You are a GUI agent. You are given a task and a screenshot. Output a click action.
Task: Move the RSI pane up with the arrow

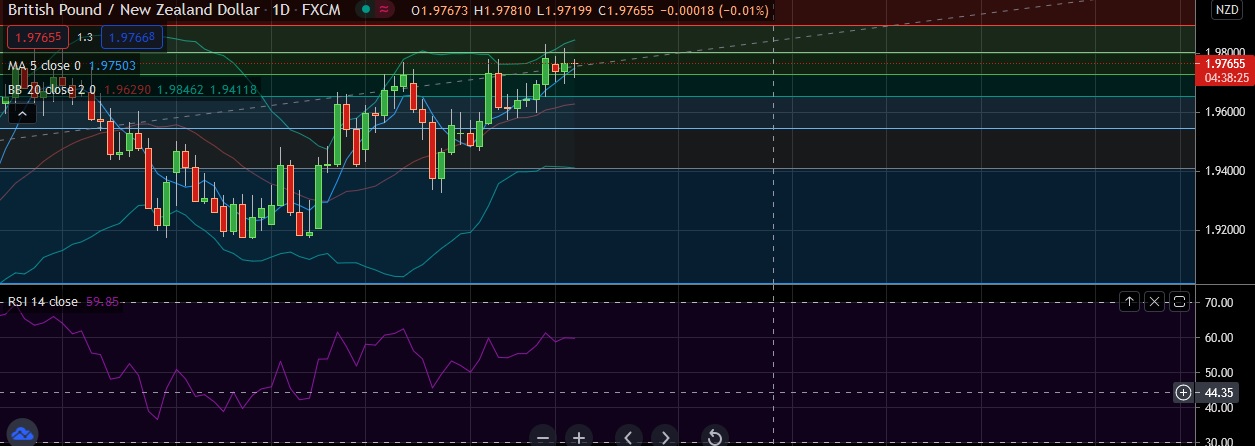point(1129,301)
